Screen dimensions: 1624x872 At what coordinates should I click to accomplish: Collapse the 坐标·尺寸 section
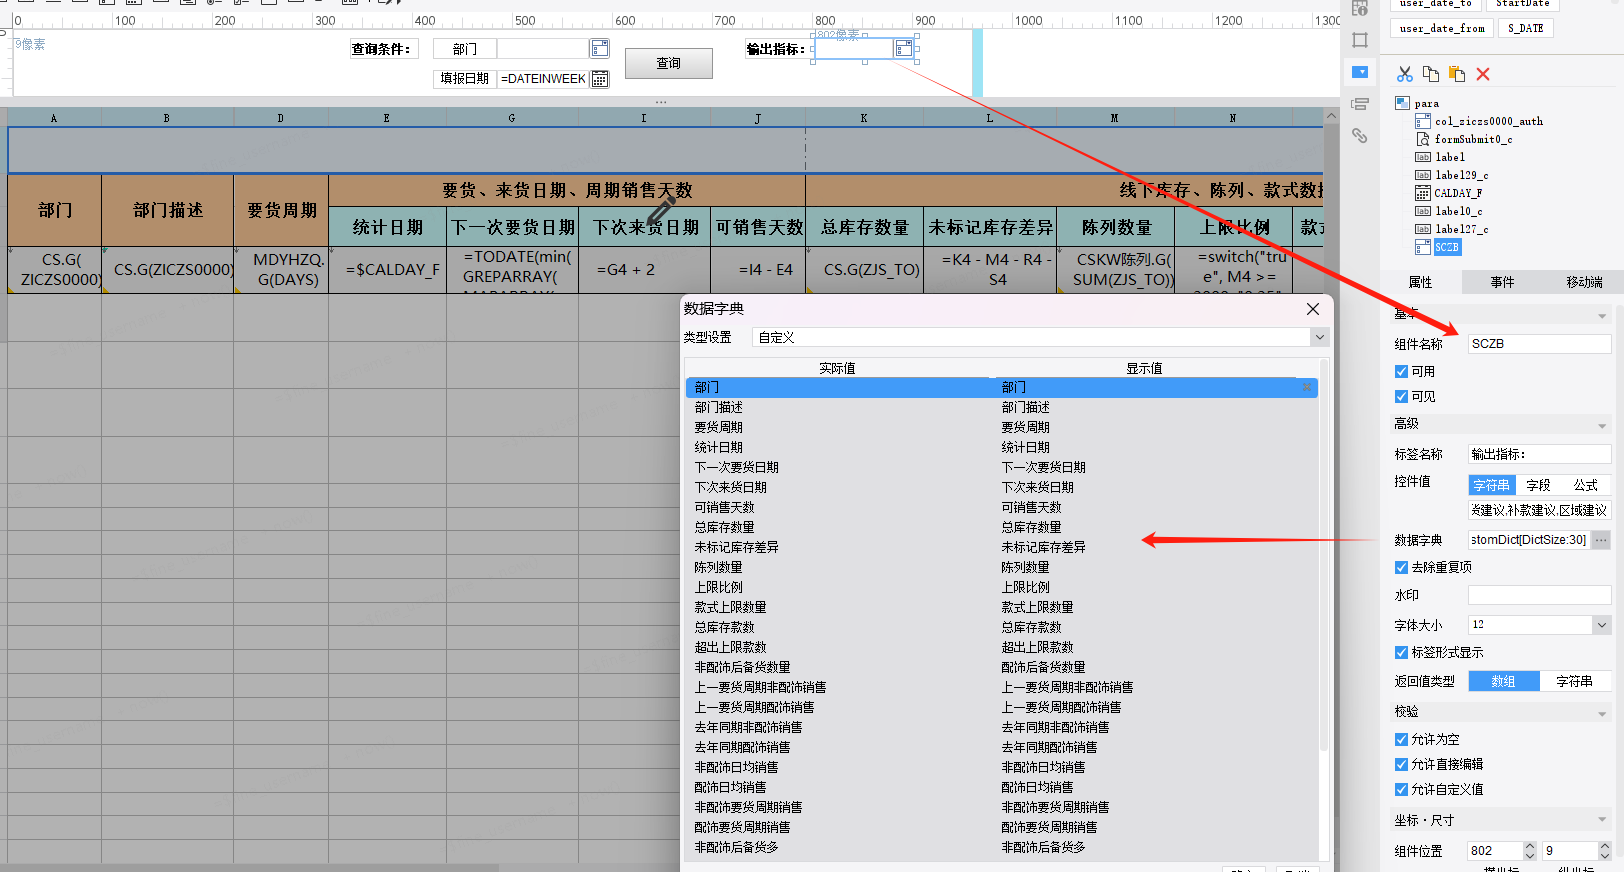pos(1602,821)
